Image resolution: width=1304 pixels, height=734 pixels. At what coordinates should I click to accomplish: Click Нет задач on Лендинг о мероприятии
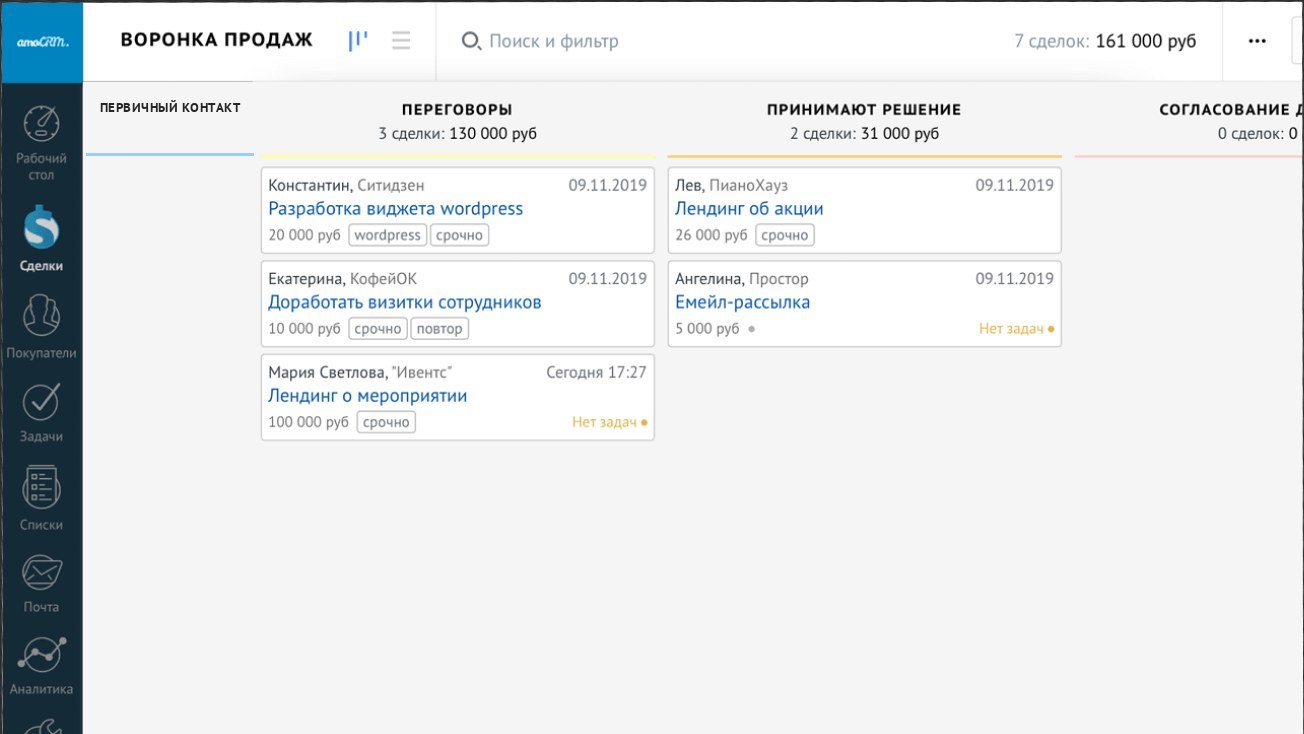[609, 422]
